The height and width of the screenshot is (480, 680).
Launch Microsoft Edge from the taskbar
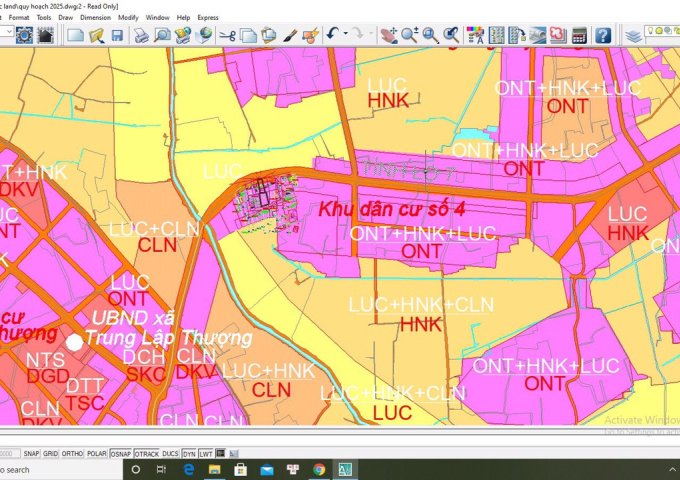tap(189, 470)
